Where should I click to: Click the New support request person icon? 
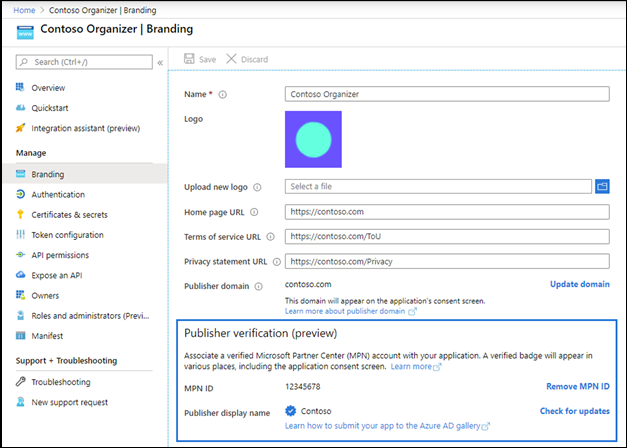point(20,402)
